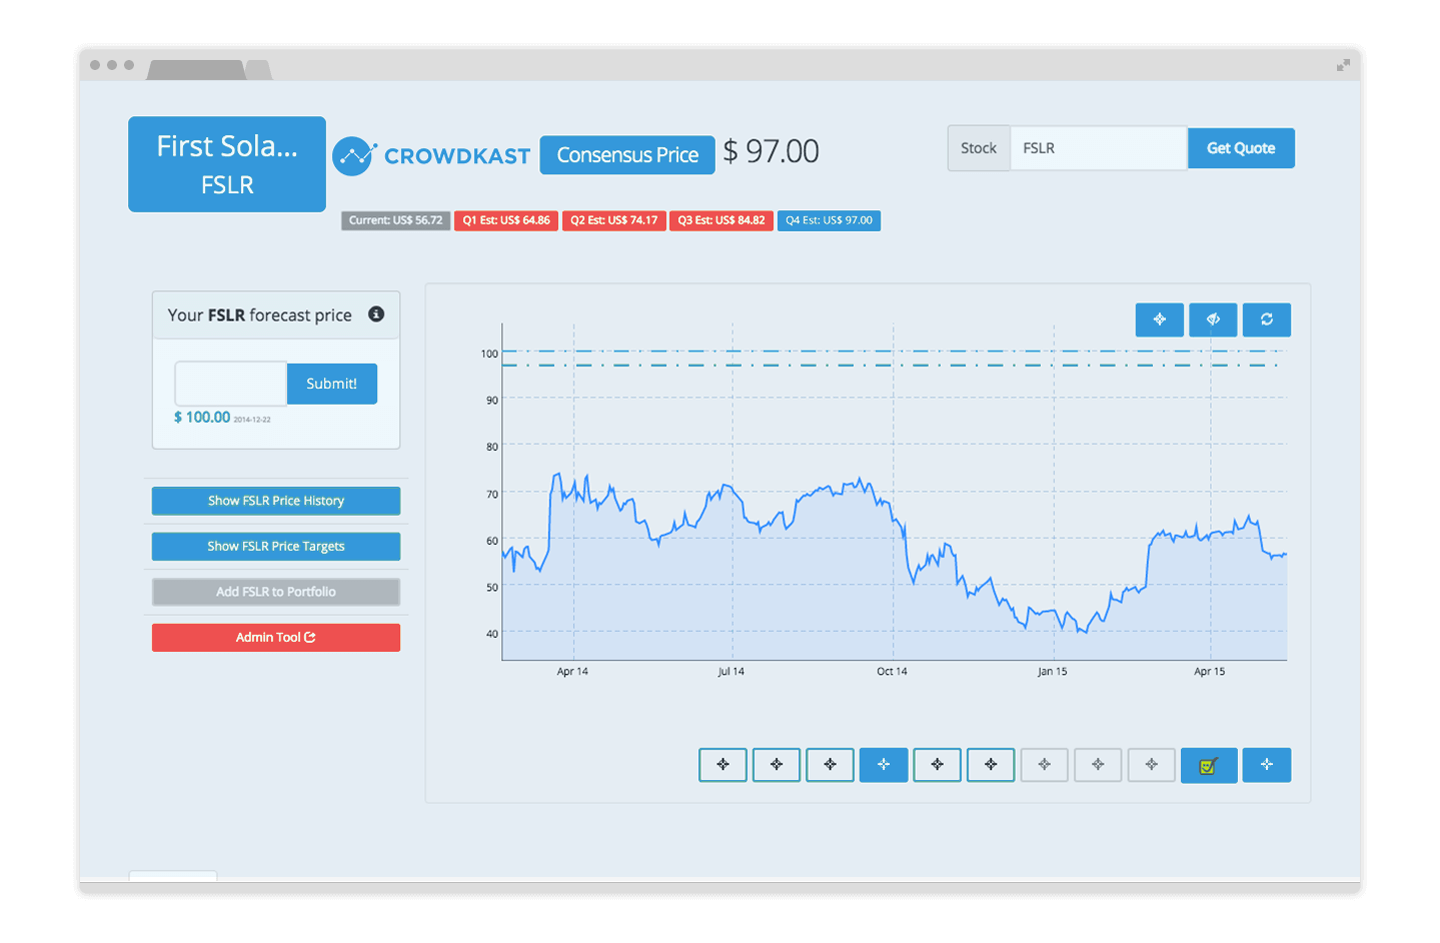Click the Oct 14 axis label
This screenshot has width=1440, height=943.
(892, 671)
